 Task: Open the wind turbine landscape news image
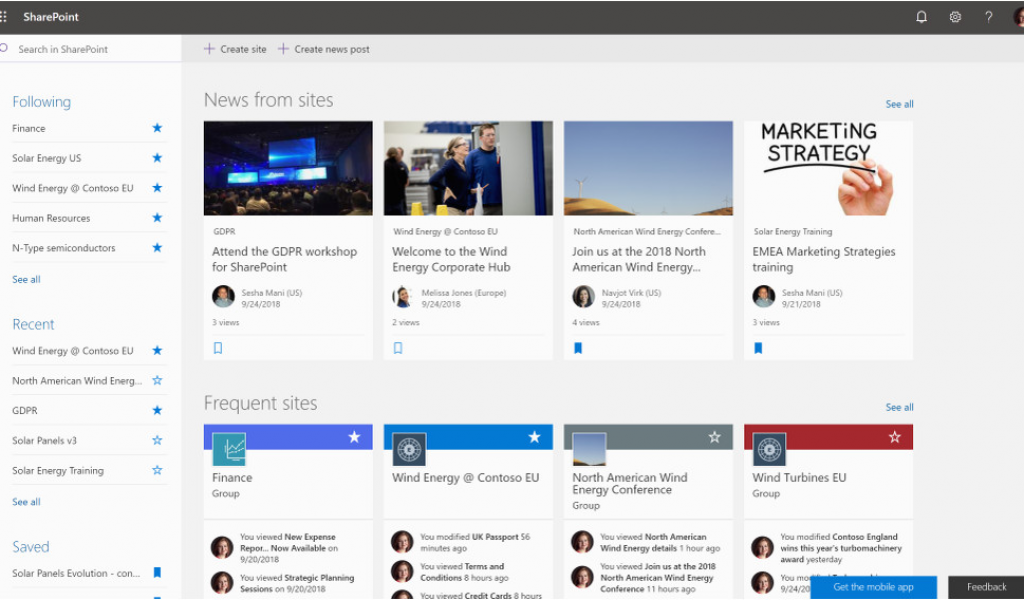(648, 168)
